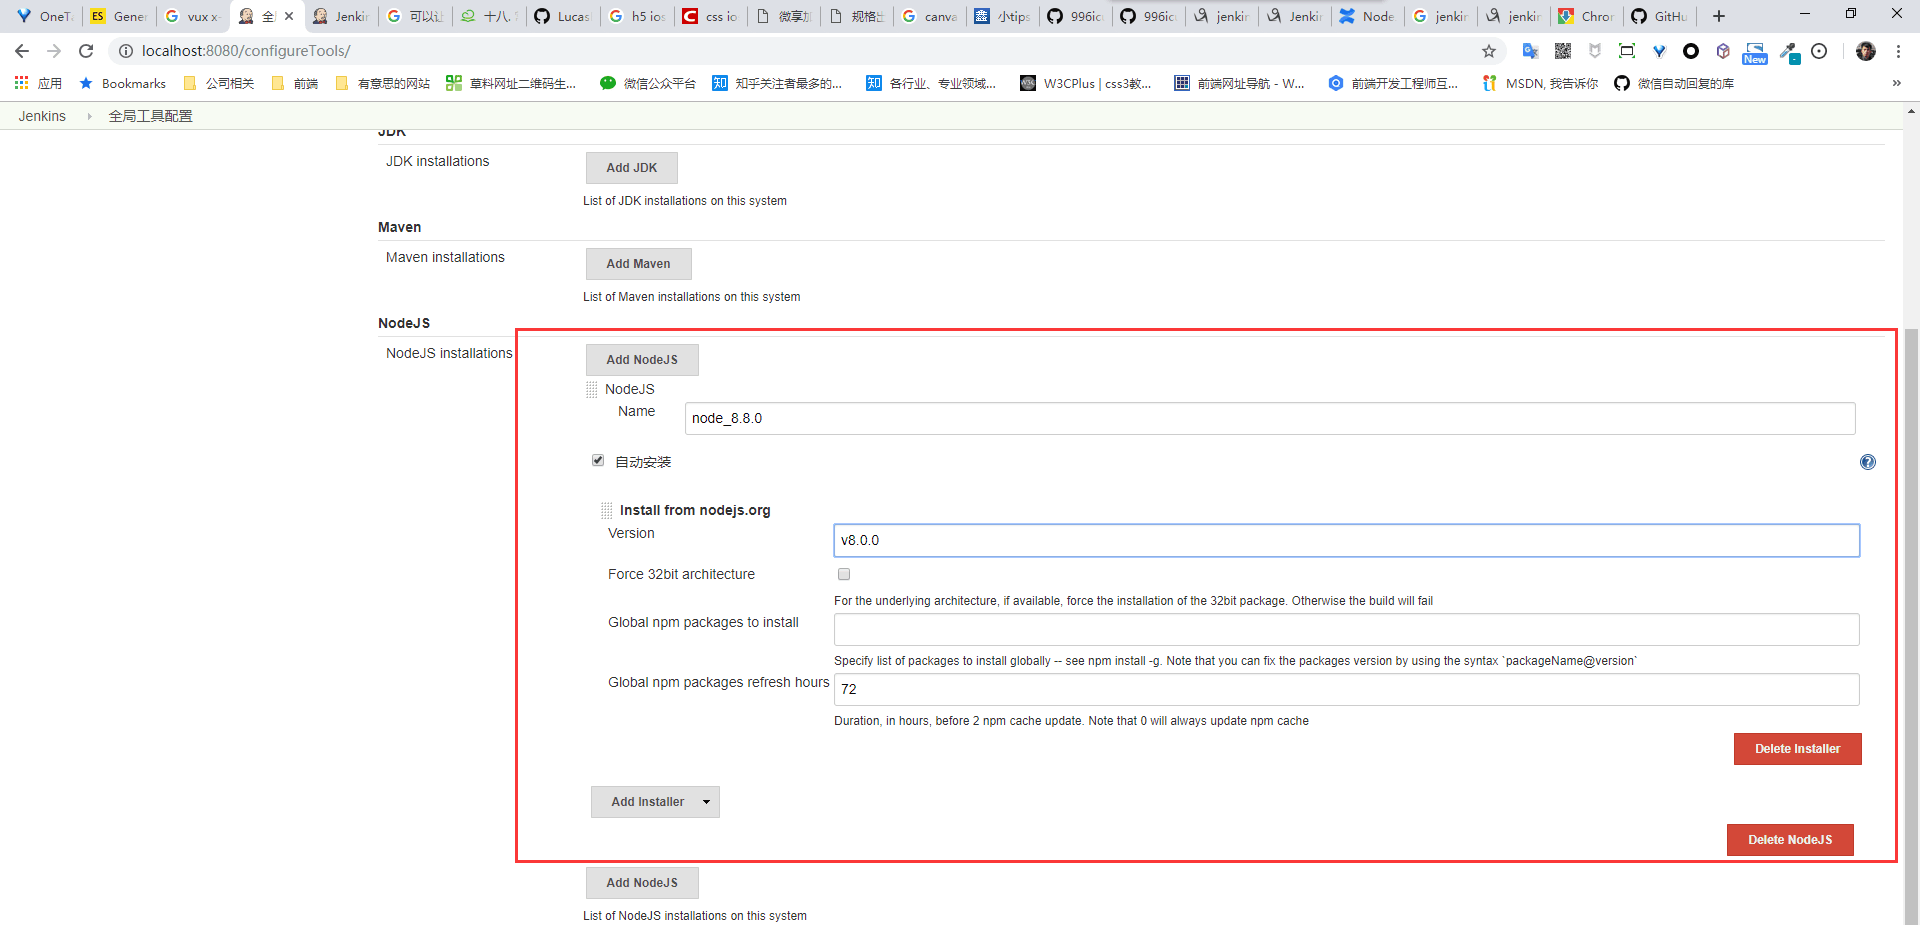Screen dimensions: 1920x925
Task: Open the Google Translate extension
Action: coord(1530,51)
